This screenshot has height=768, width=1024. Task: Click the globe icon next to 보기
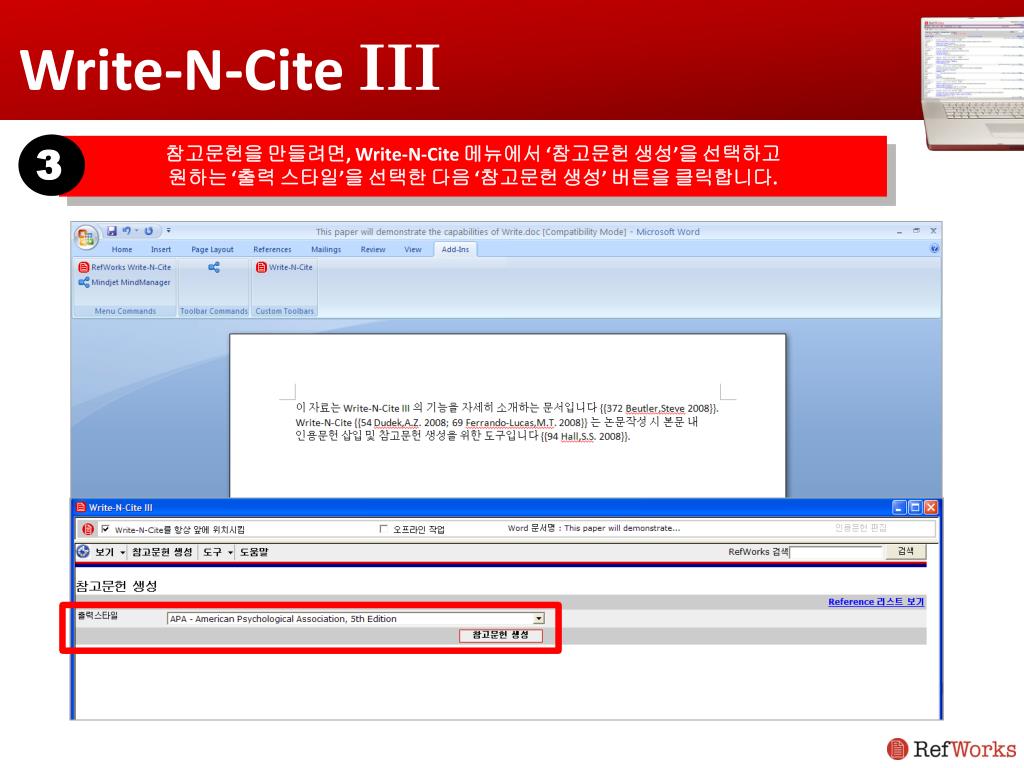point(83,551)
